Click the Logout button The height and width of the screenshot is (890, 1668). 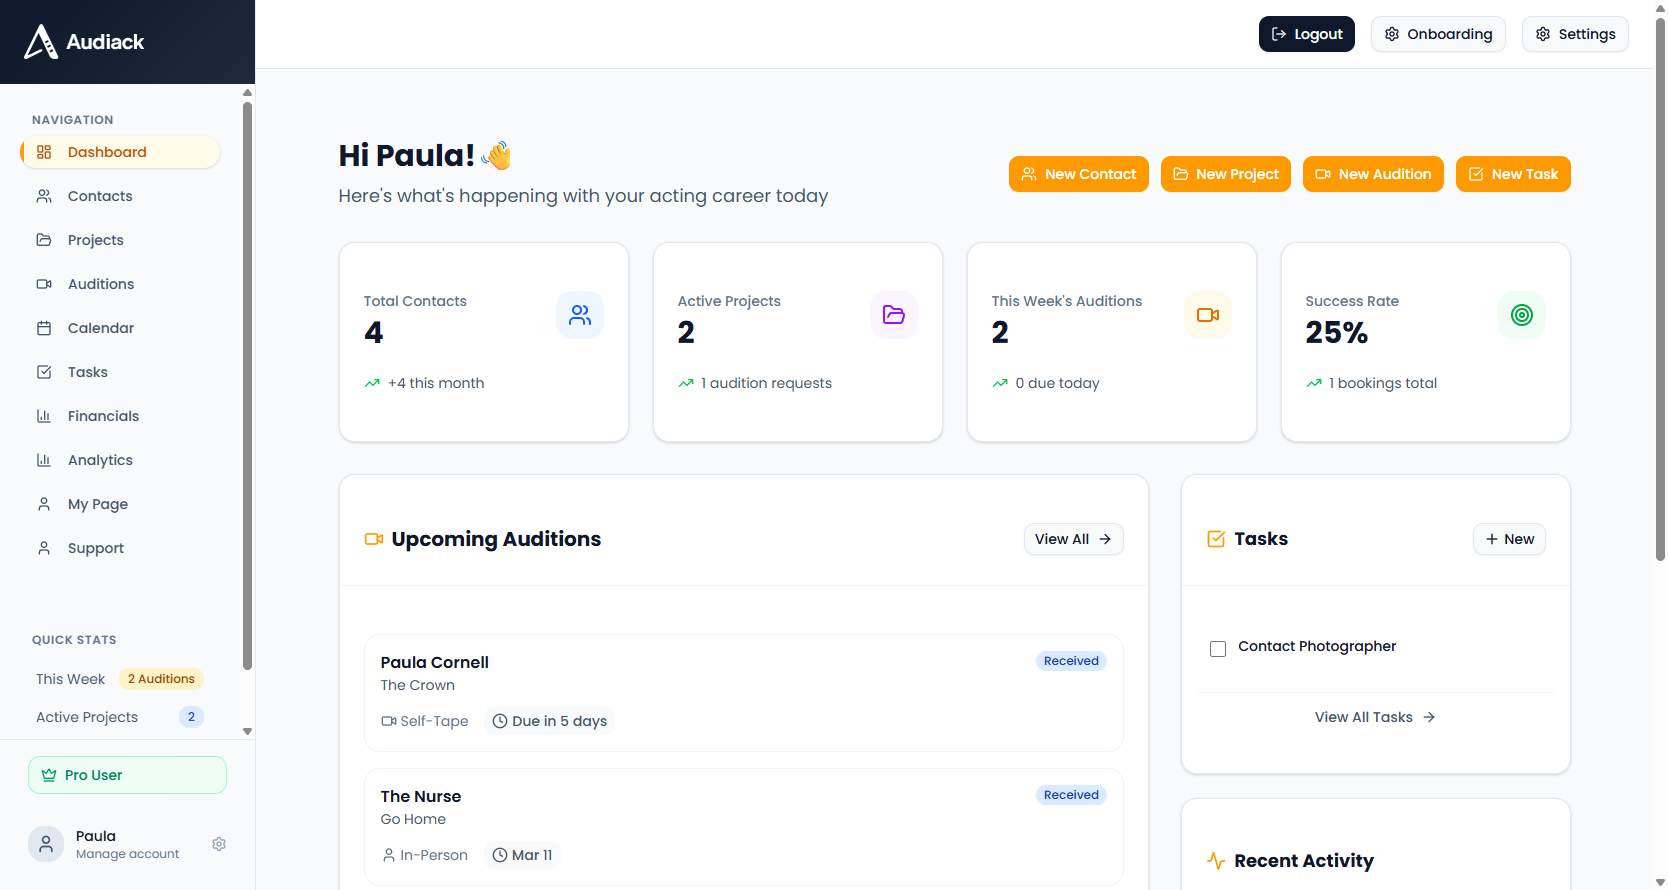point(1306,34)
